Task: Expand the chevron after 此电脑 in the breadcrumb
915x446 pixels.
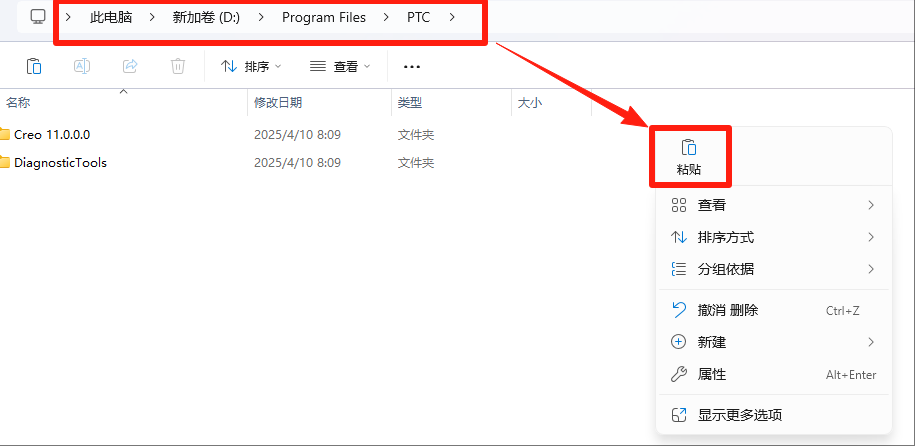Action: point(152,18)
